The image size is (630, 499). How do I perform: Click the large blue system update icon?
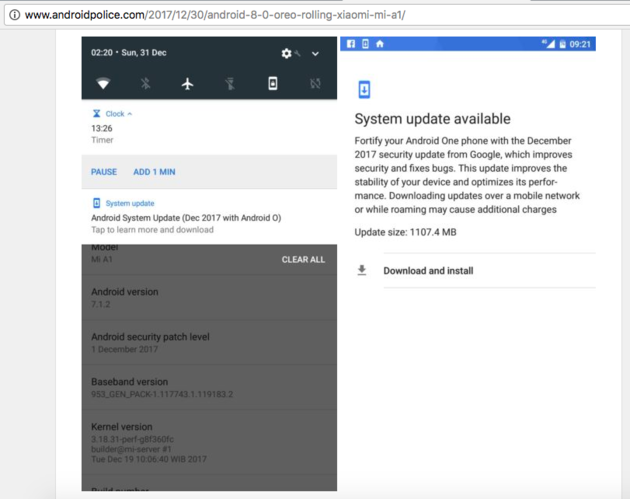pyautogui.click(x=364, y=89)
